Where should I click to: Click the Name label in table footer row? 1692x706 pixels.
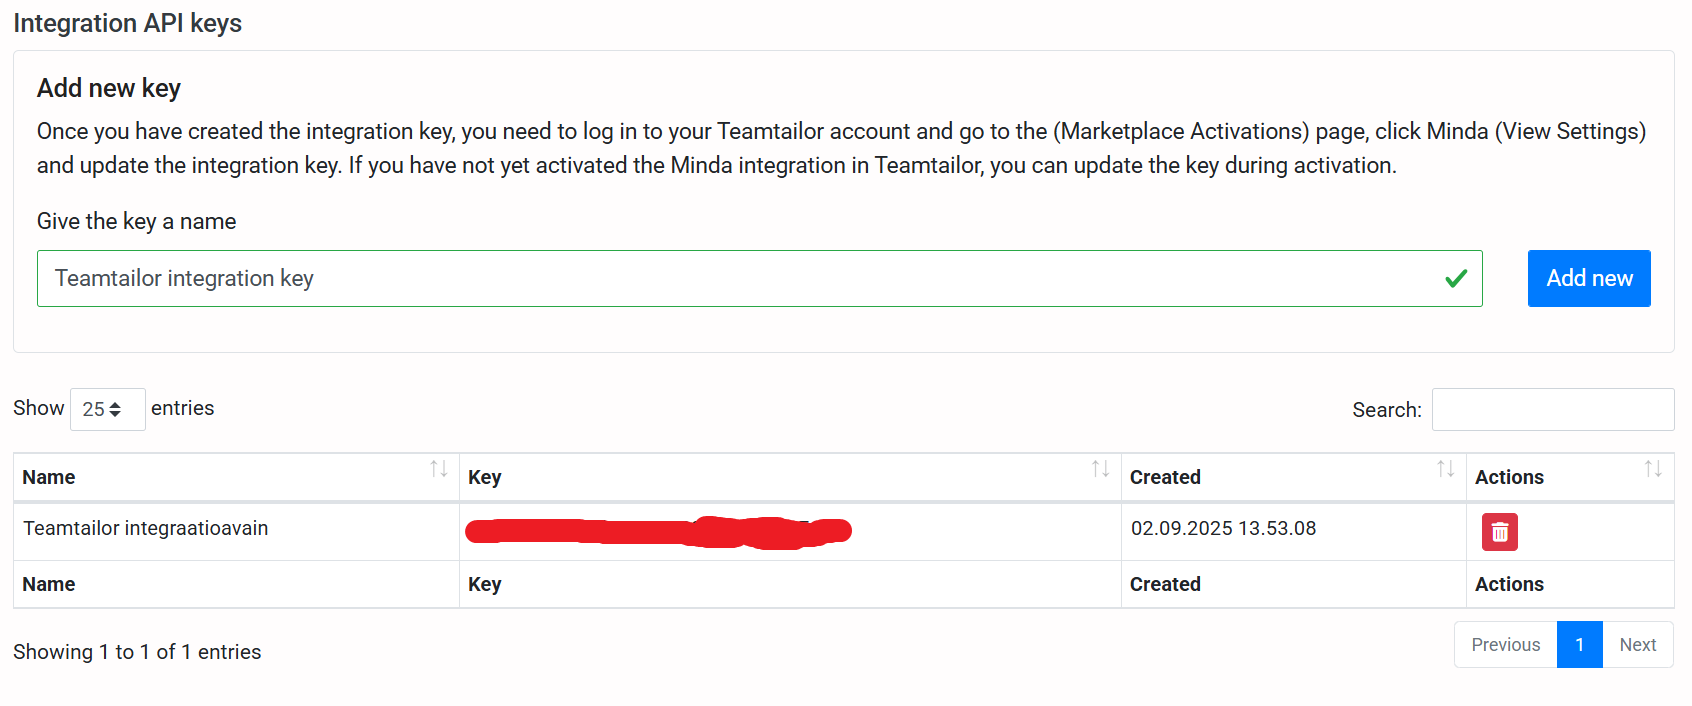click(x=49, y=584)
